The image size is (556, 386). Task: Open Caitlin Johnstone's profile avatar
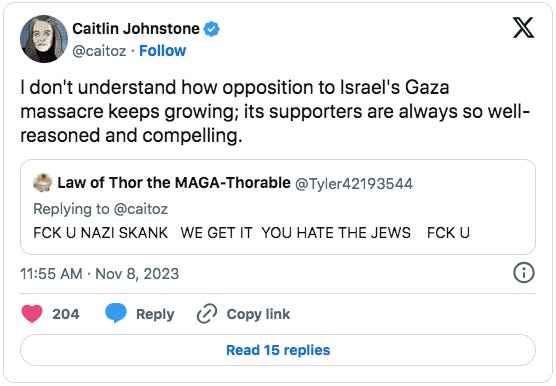coord(44,39)
